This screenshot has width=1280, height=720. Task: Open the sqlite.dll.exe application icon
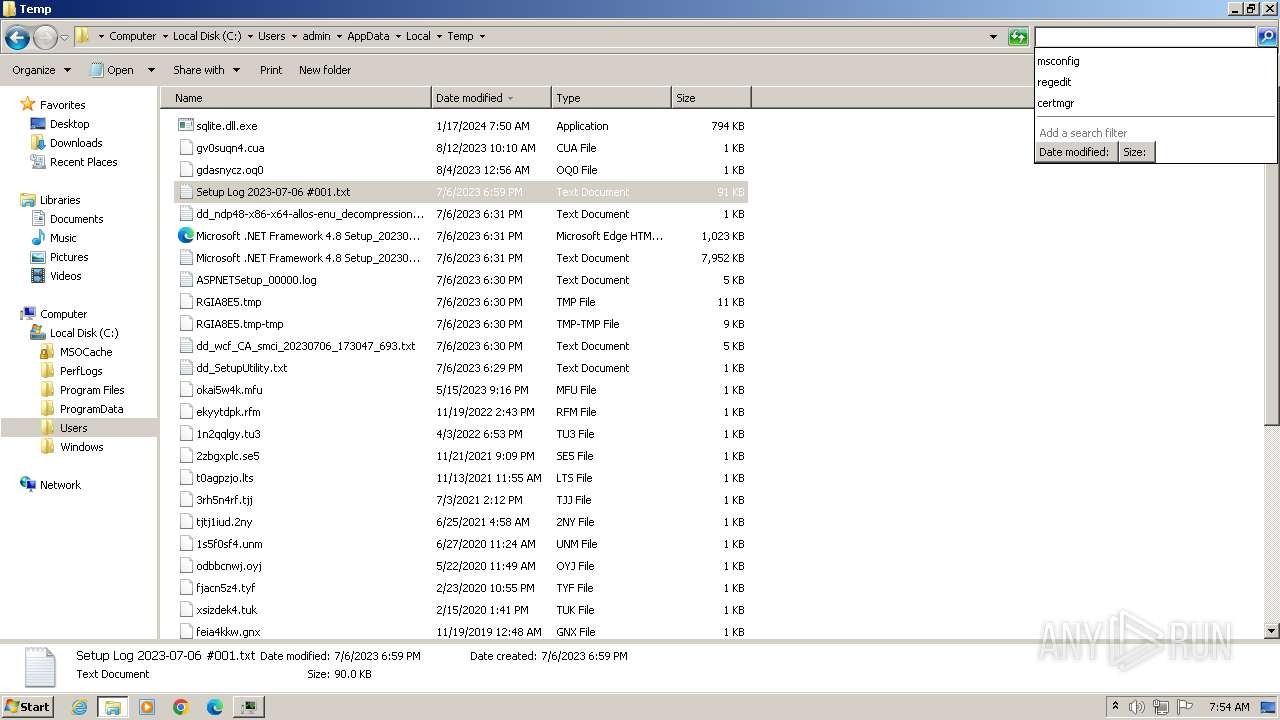[x=185, y=126]
